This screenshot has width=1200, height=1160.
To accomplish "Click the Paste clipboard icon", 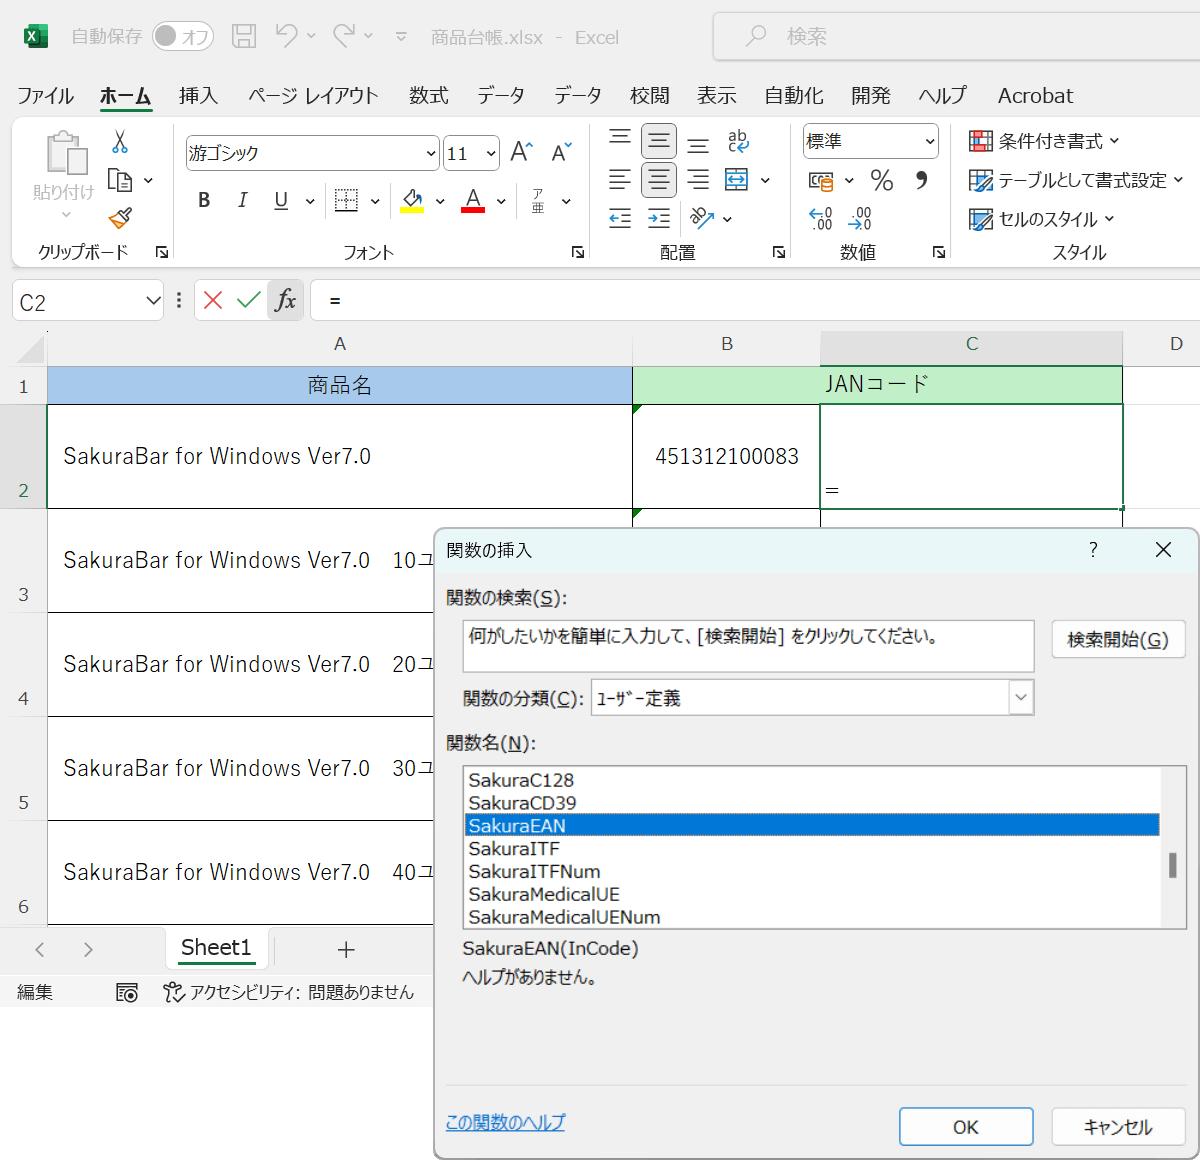I will (x=66, y=154).
